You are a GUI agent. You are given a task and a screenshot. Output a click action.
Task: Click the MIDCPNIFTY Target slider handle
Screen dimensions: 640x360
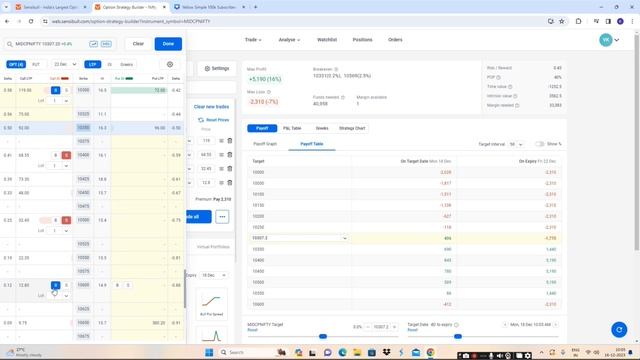(322, 336)
